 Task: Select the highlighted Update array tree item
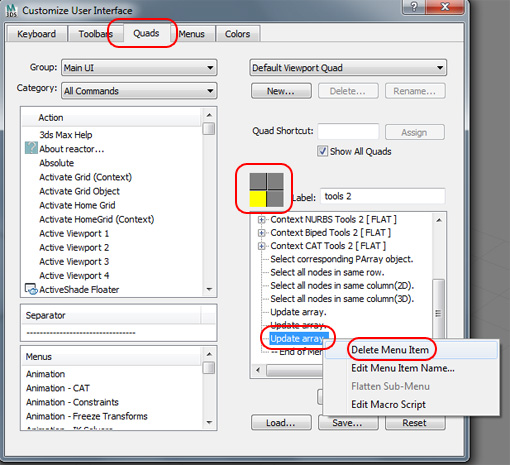(x=299, y=339)
